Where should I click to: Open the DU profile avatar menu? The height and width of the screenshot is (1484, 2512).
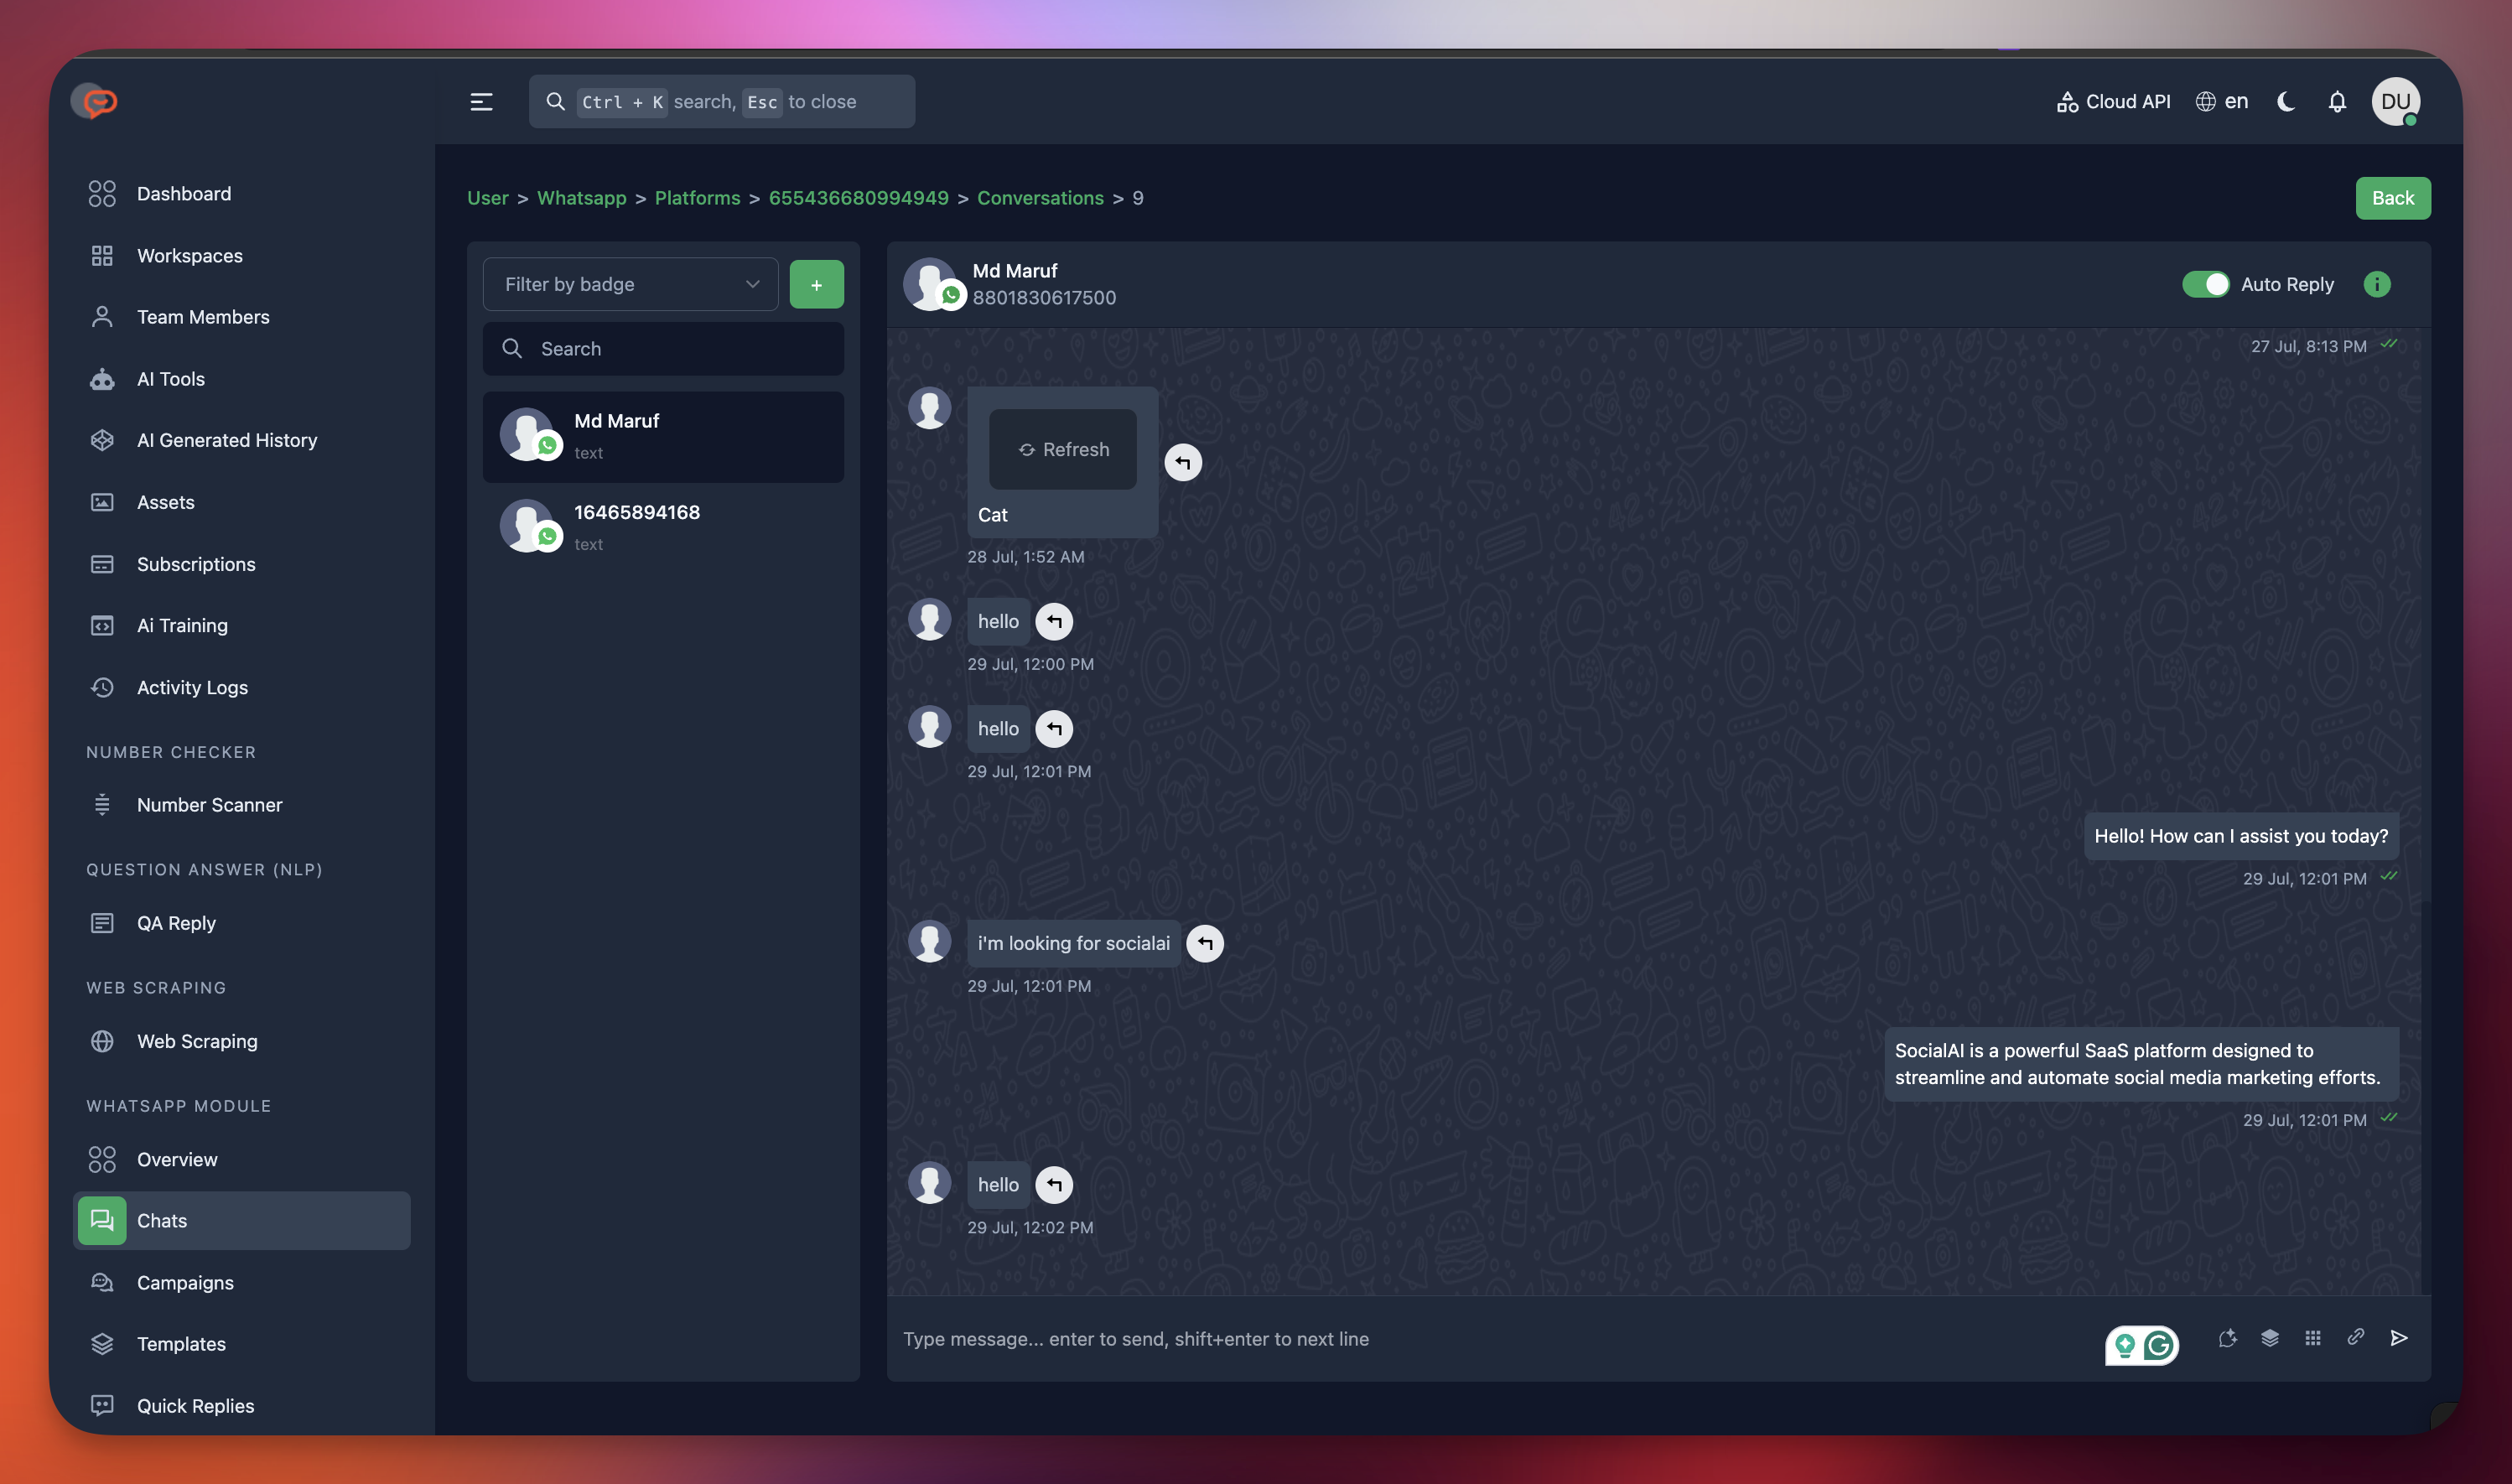pos(2394,102)
